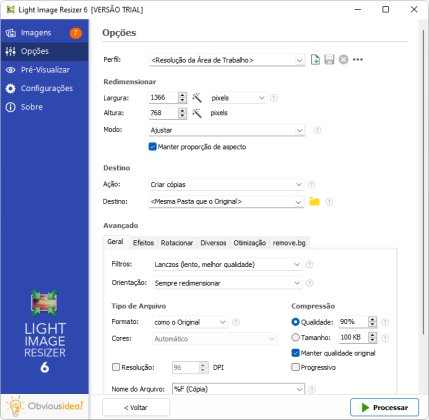Switch to the Rotacionar tab

pyautogui.click(x=177, y=243)
